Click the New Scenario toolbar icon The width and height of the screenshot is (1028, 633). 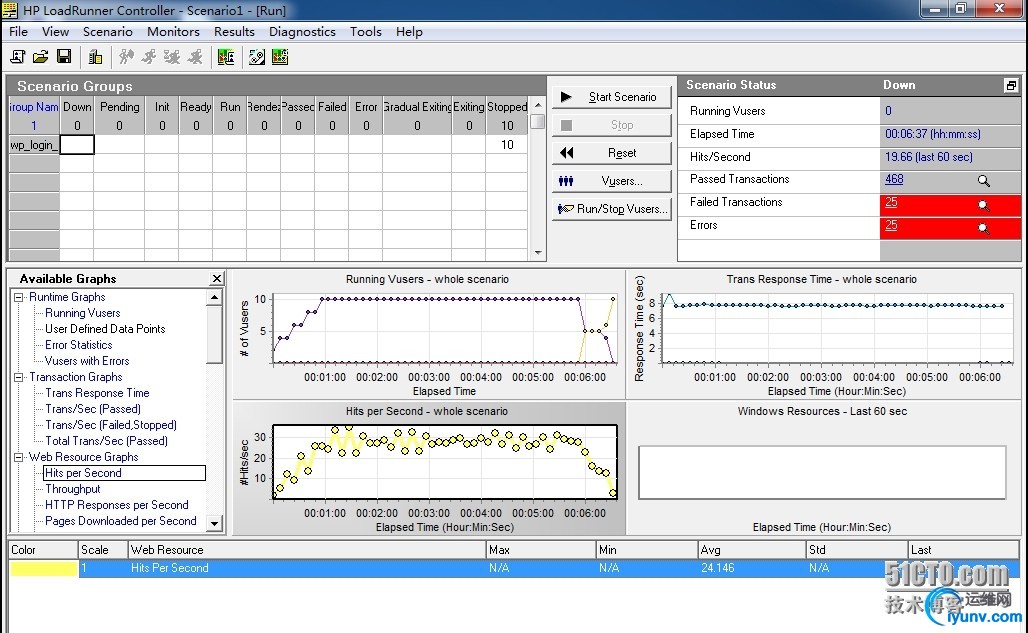tap(17, 57)
